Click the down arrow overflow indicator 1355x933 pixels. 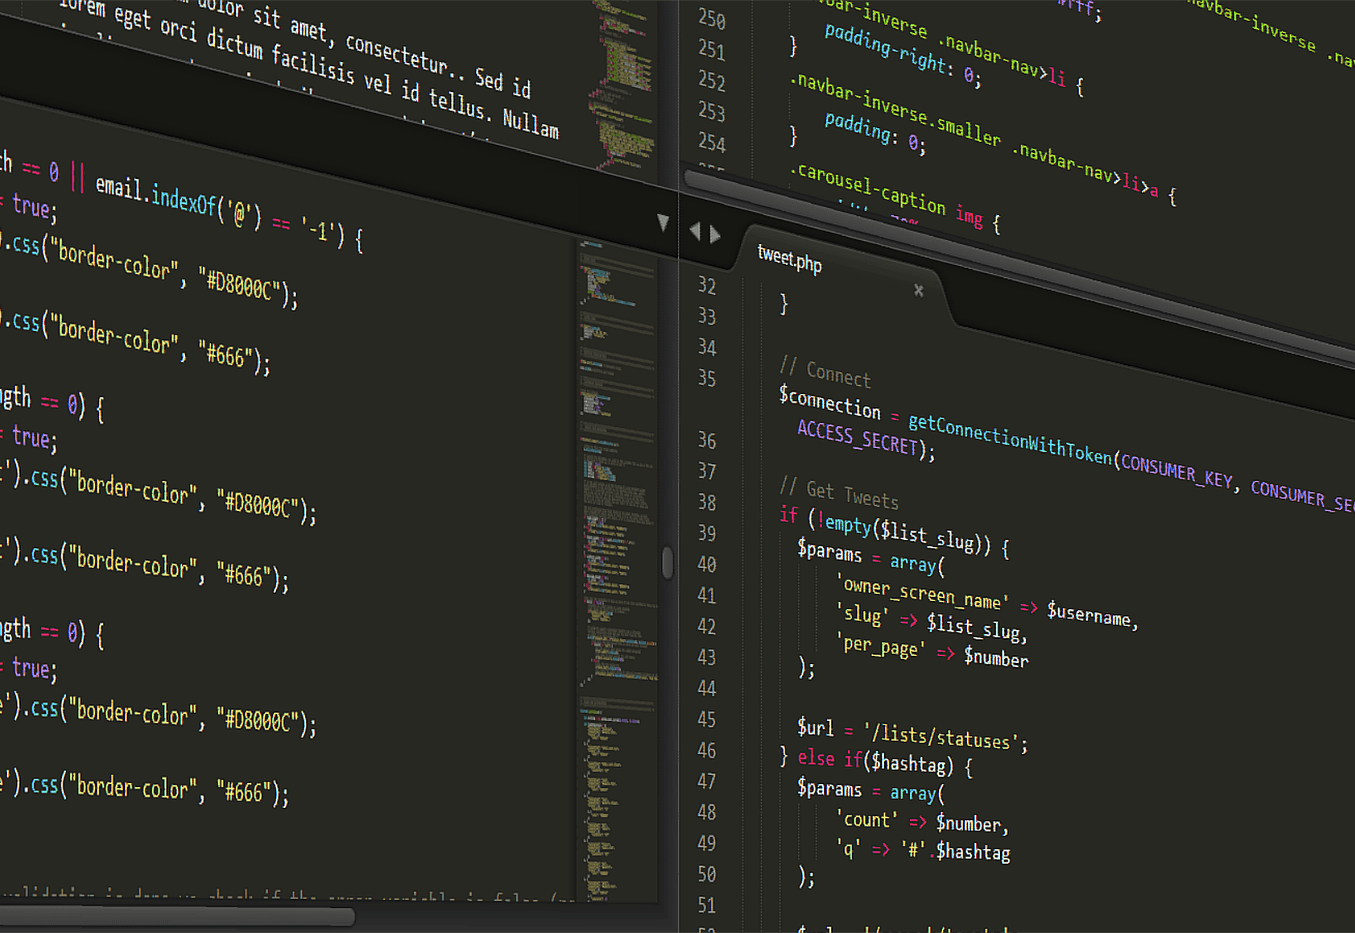point(663,221)
